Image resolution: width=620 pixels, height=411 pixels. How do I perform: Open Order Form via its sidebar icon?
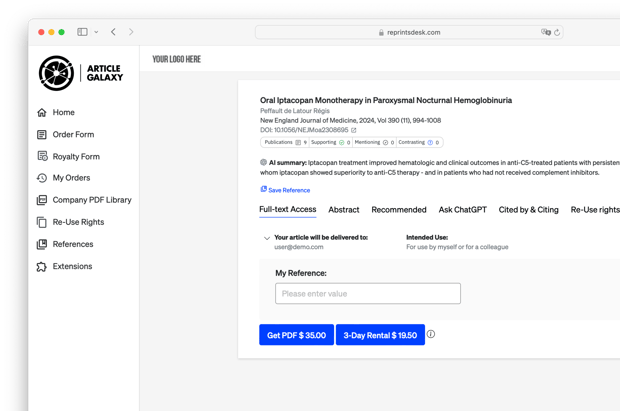[42, 135]
